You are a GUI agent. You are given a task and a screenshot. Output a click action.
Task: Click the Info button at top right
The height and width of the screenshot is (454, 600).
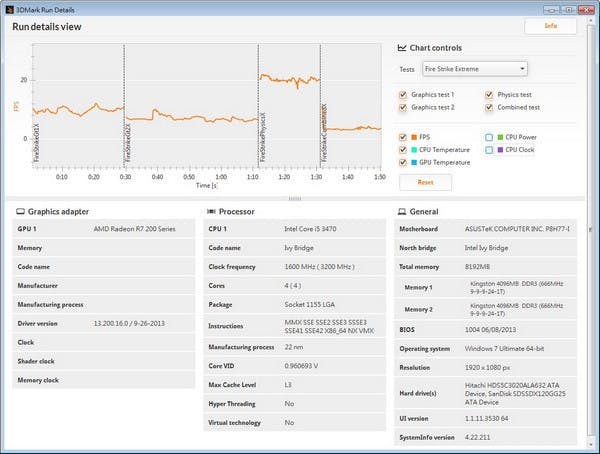tap(550, 27)
